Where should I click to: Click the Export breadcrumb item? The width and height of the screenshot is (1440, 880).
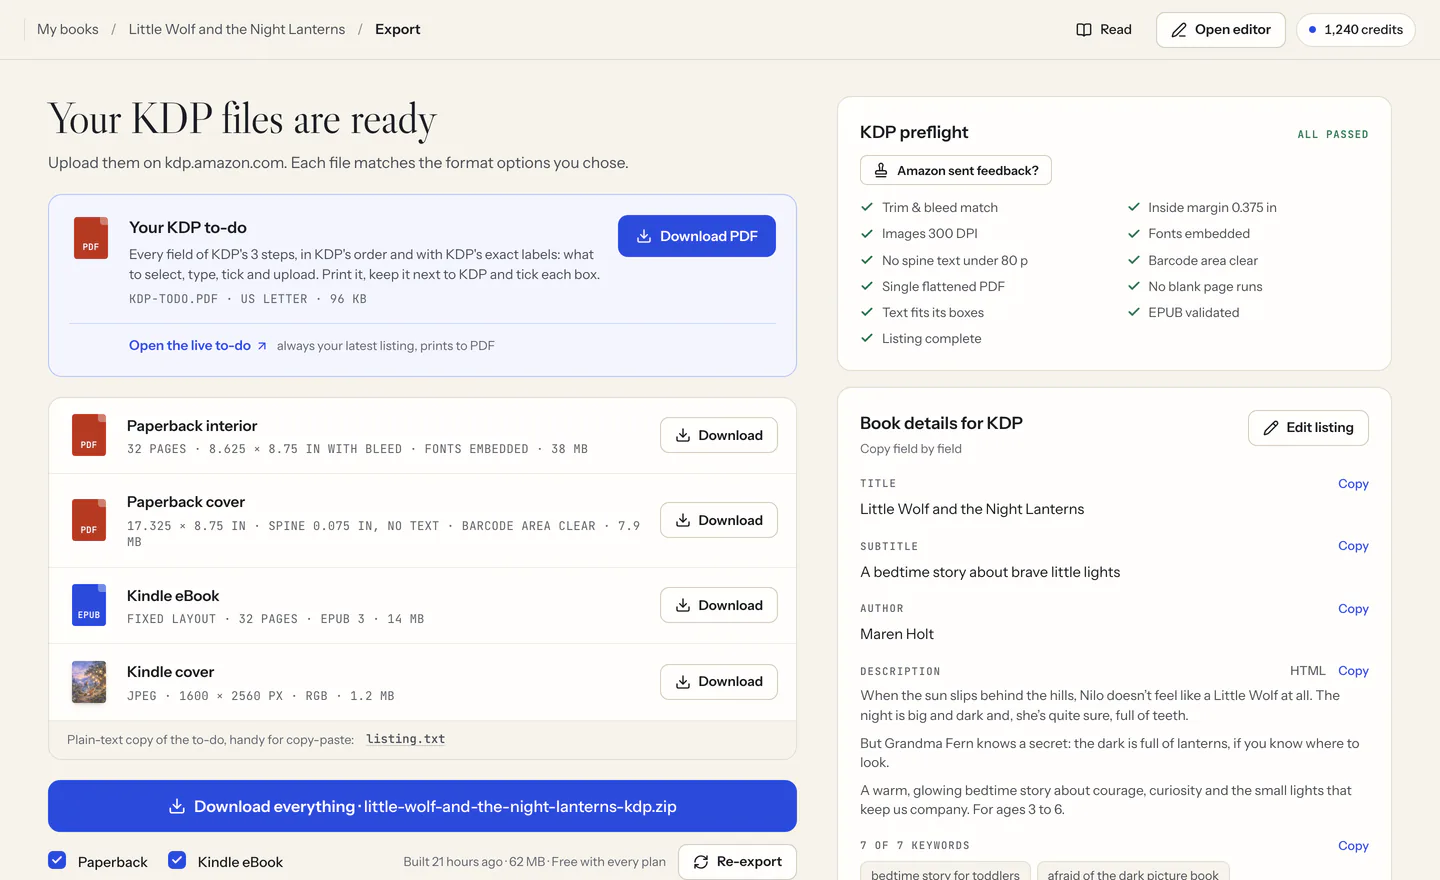pos(398,30)
